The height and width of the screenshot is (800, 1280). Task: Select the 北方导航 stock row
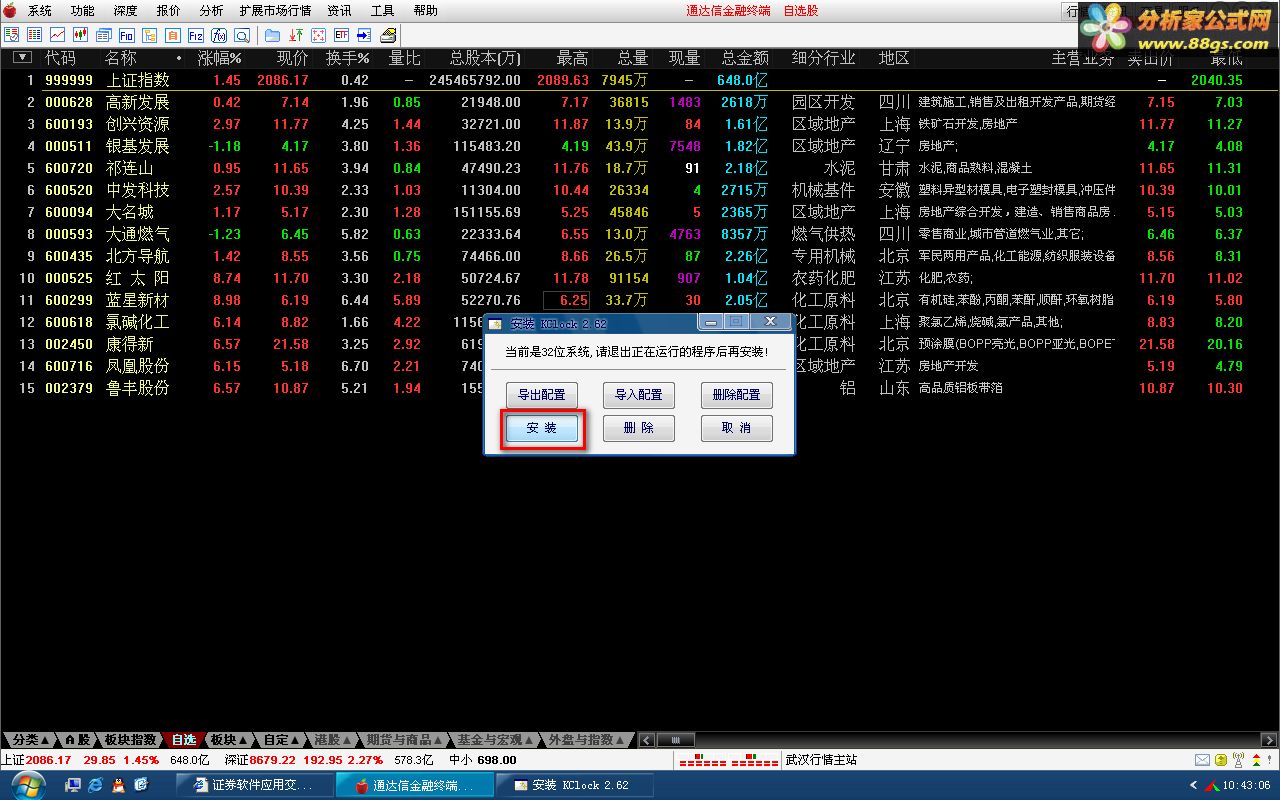pos(640,256)
